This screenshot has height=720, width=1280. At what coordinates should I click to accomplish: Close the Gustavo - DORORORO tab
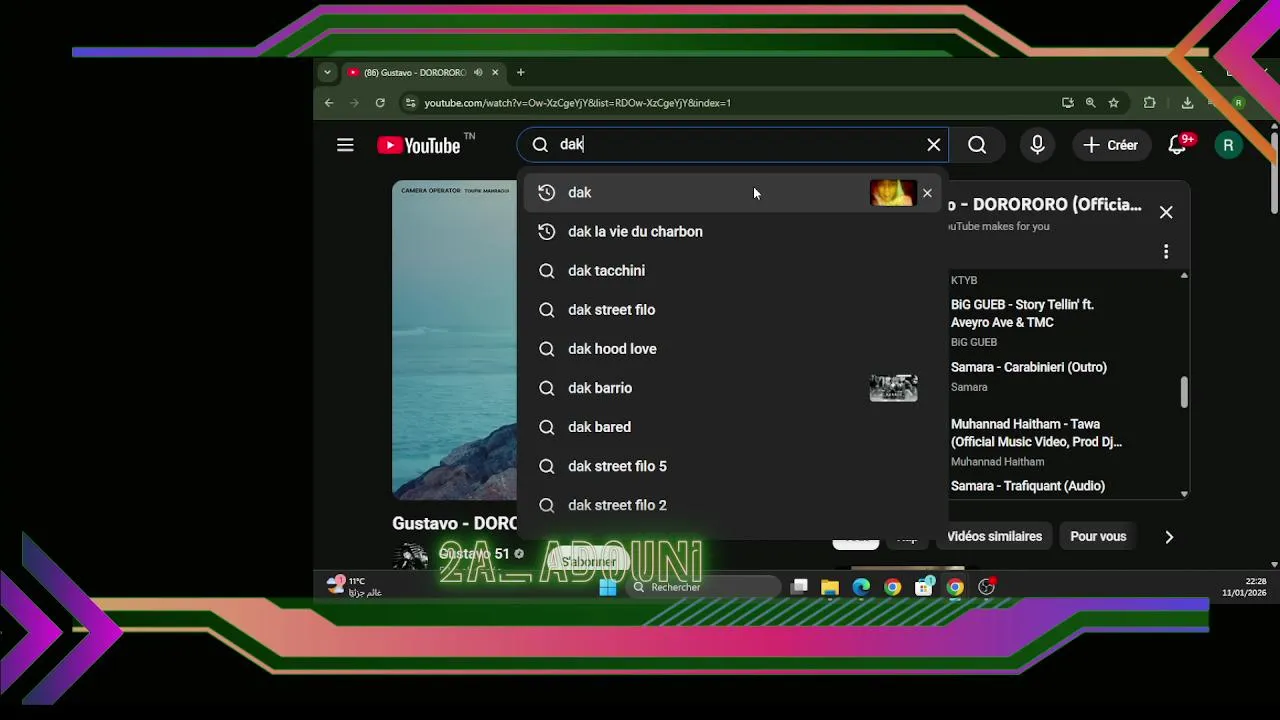(x=495, y=72)
